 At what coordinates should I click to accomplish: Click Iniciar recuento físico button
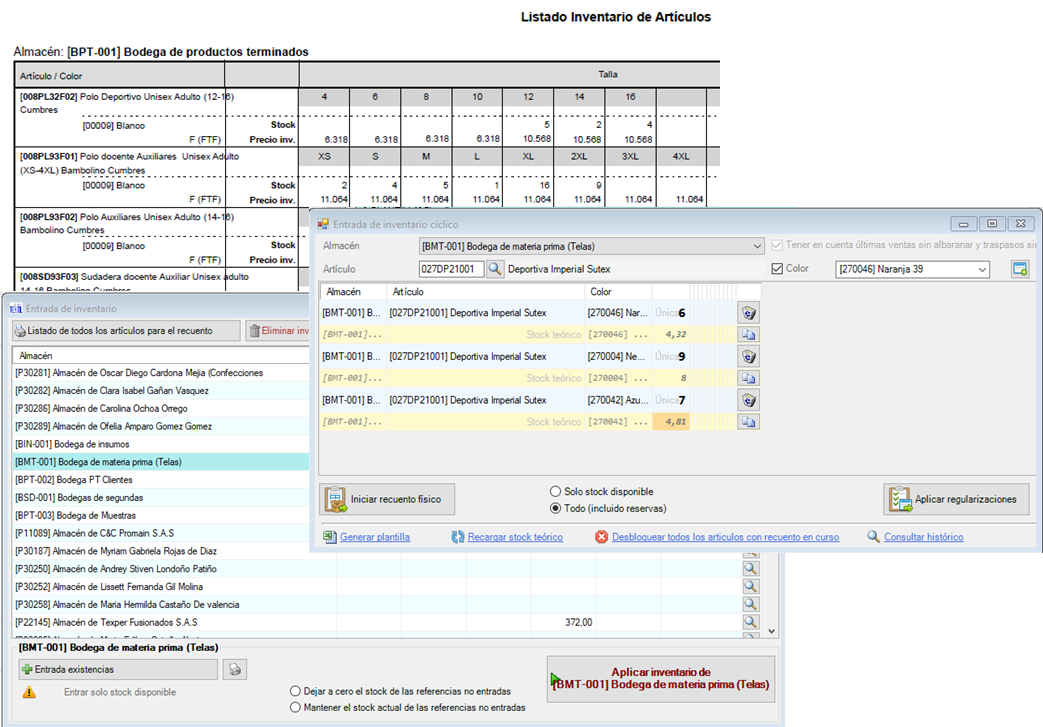(x=389, y=498)
